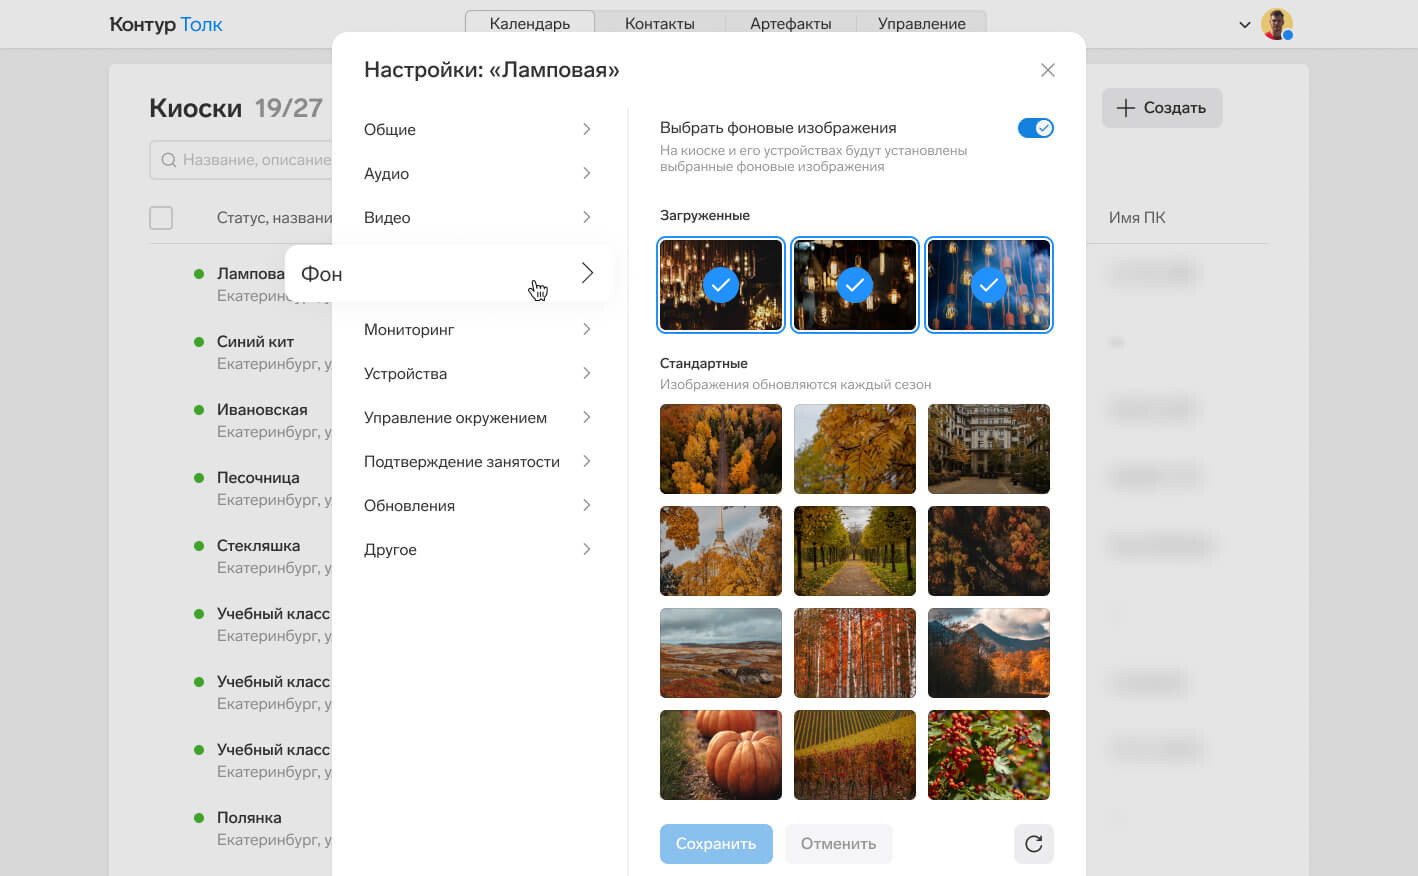
Task: Close the Настройки «Ламповая» dialog
Action: point(1047,70)
